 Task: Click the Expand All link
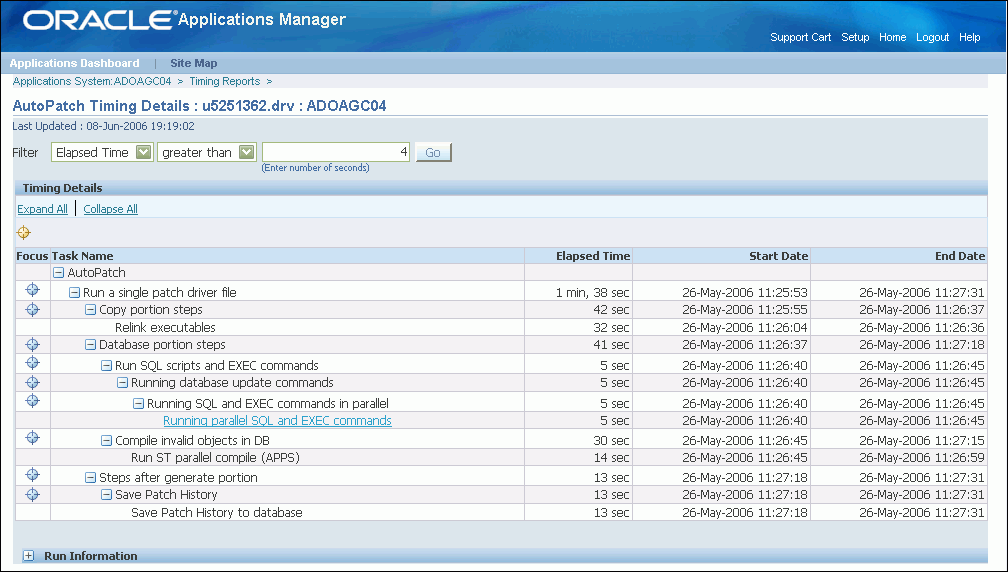pos(42,209)
